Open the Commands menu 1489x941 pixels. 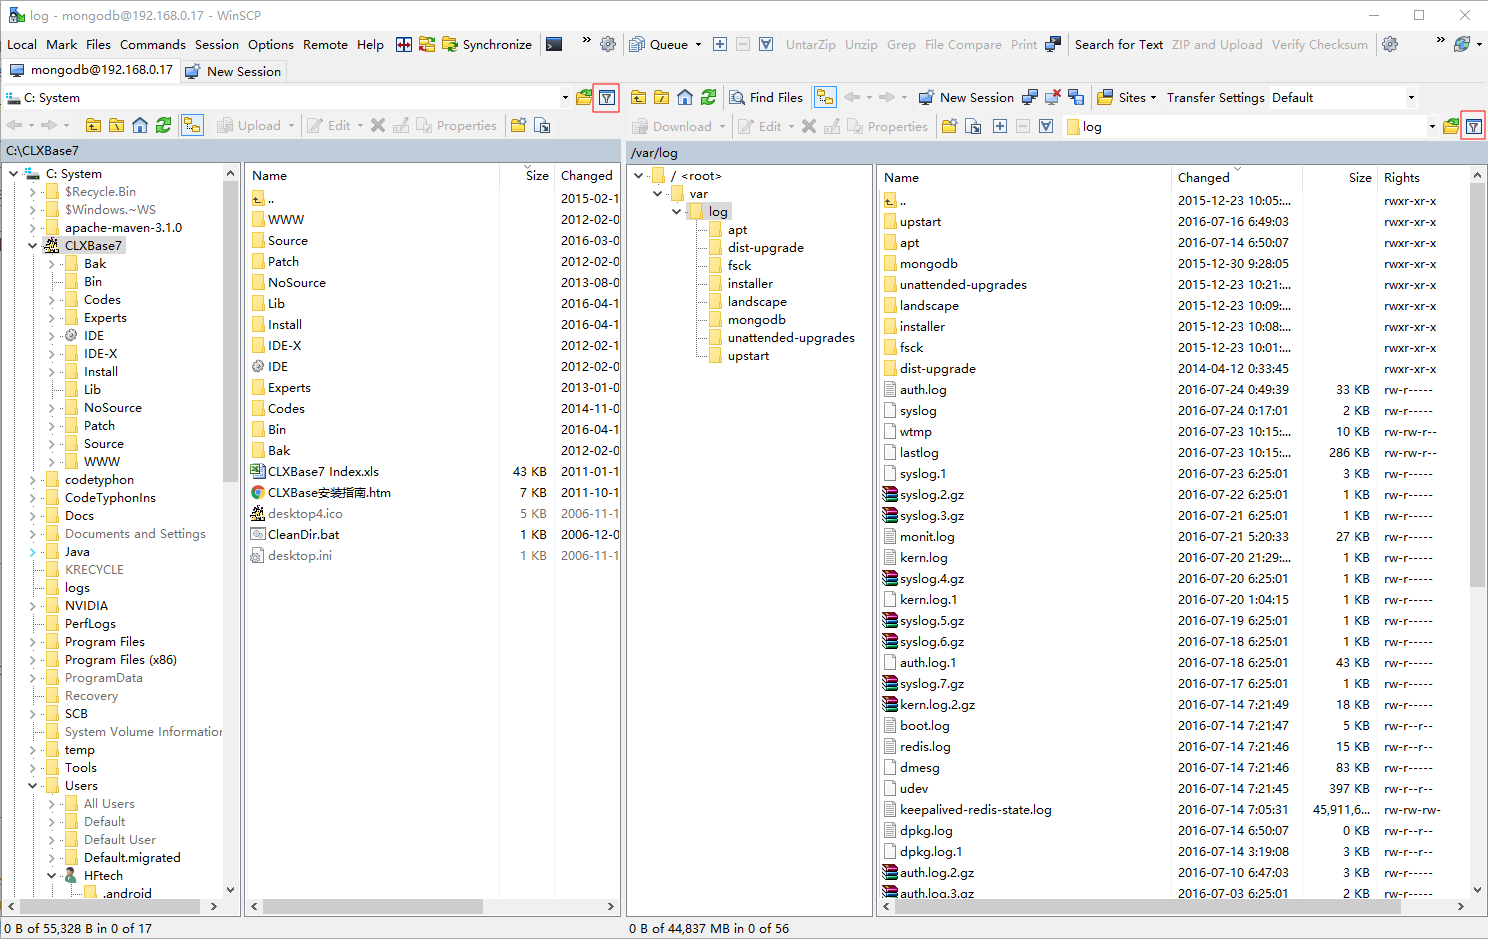click(x=152, y=45)
